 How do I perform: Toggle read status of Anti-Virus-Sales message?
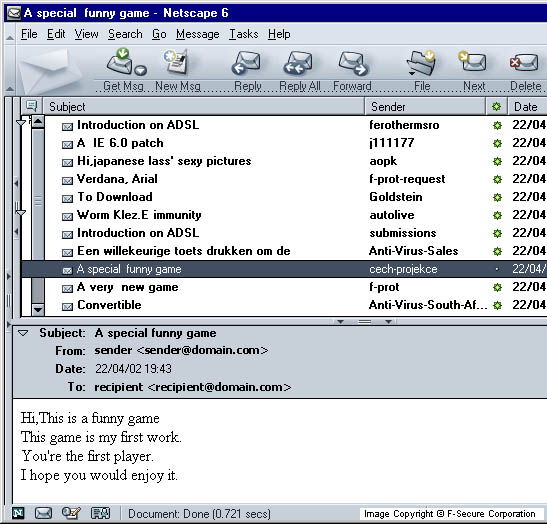pos(497,251)
